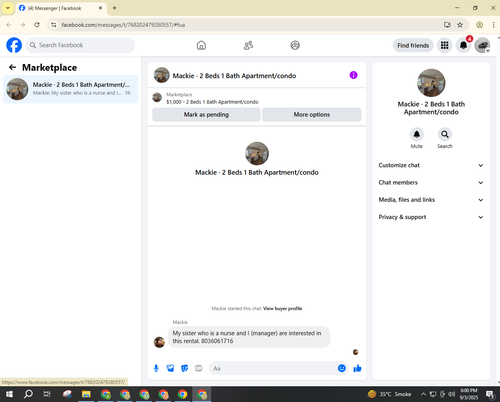Expand Media, files and links section
Viewport: 500px width, 402px height.
point(431,200)
